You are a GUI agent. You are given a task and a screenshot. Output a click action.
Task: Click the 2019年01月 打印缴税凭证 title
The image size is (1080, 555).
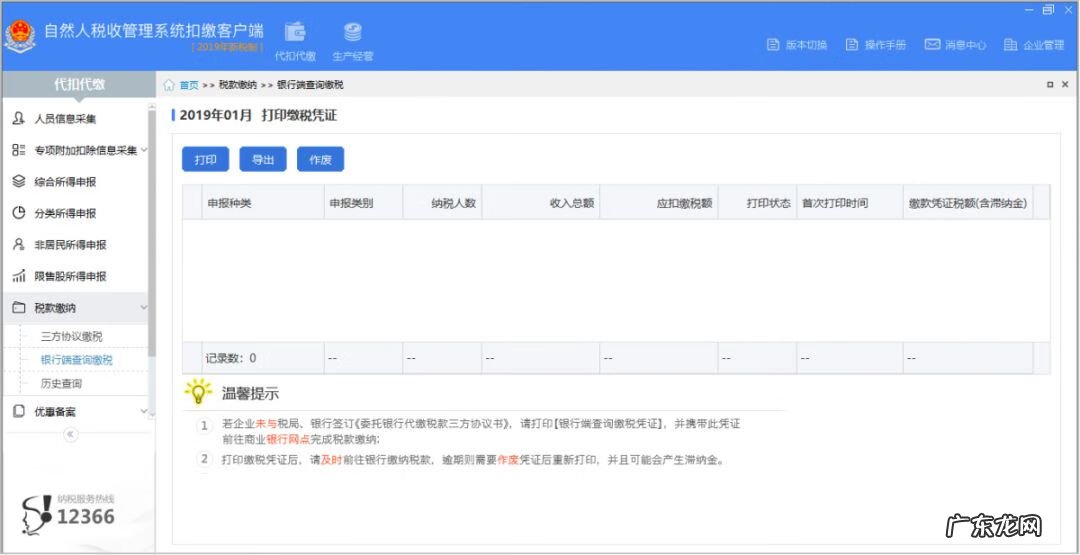[258, 115]
